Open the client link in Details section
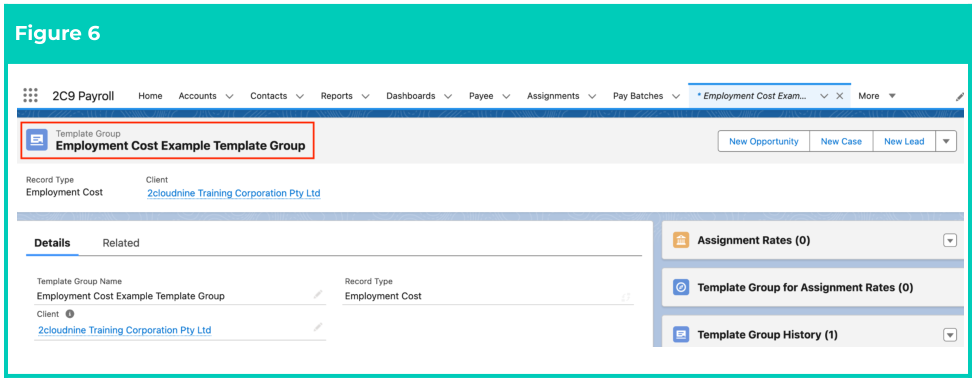This screenshot has width=976, height=382. click(x=124, y=330)
